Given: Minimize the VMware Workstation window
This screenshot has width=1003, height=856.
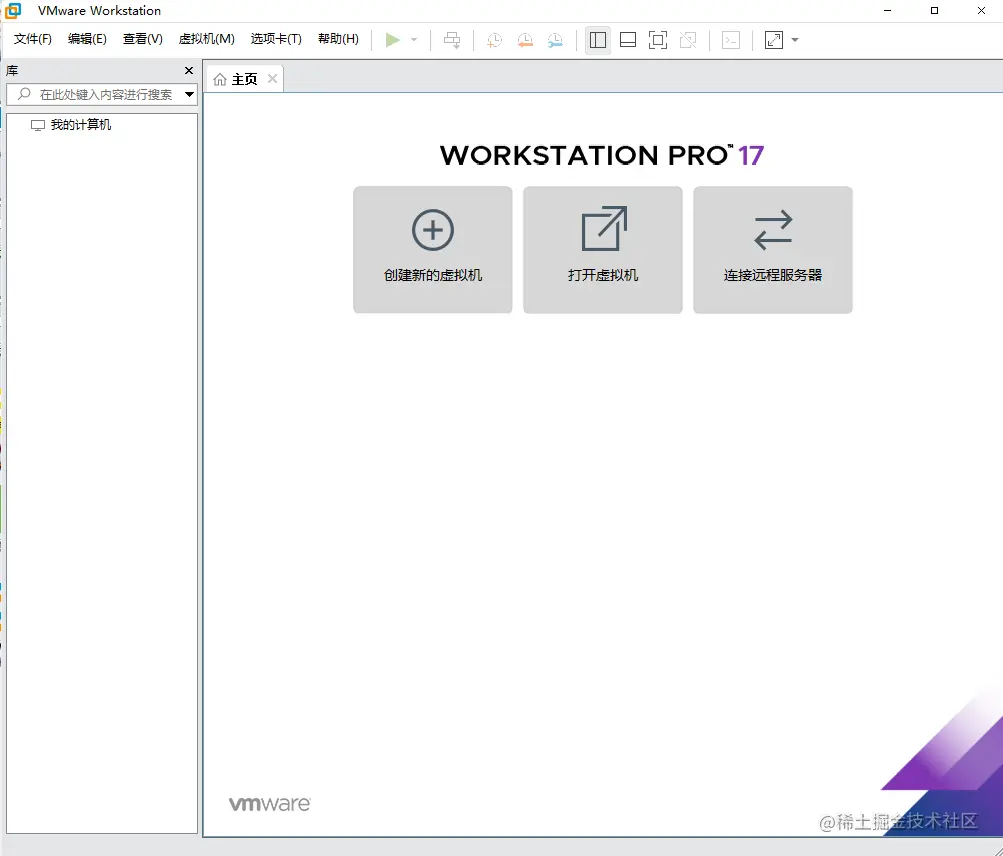Looking at the screenshot, I should 887,11.
